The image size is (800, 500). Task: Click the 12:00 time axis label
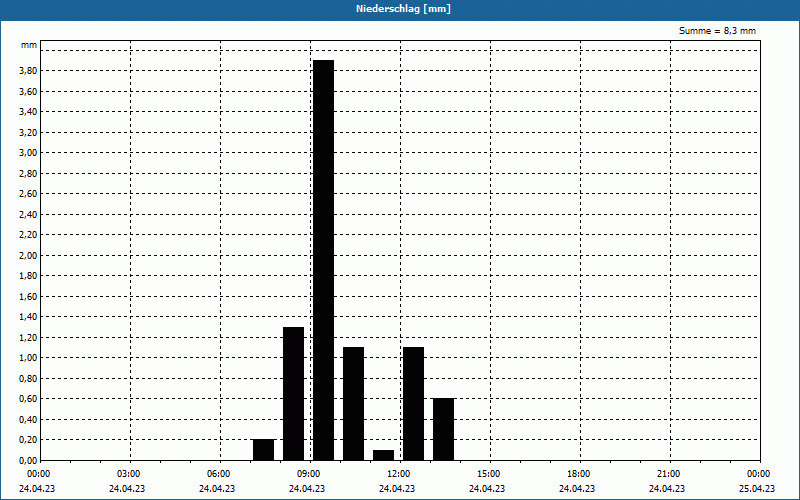point(399,474)
